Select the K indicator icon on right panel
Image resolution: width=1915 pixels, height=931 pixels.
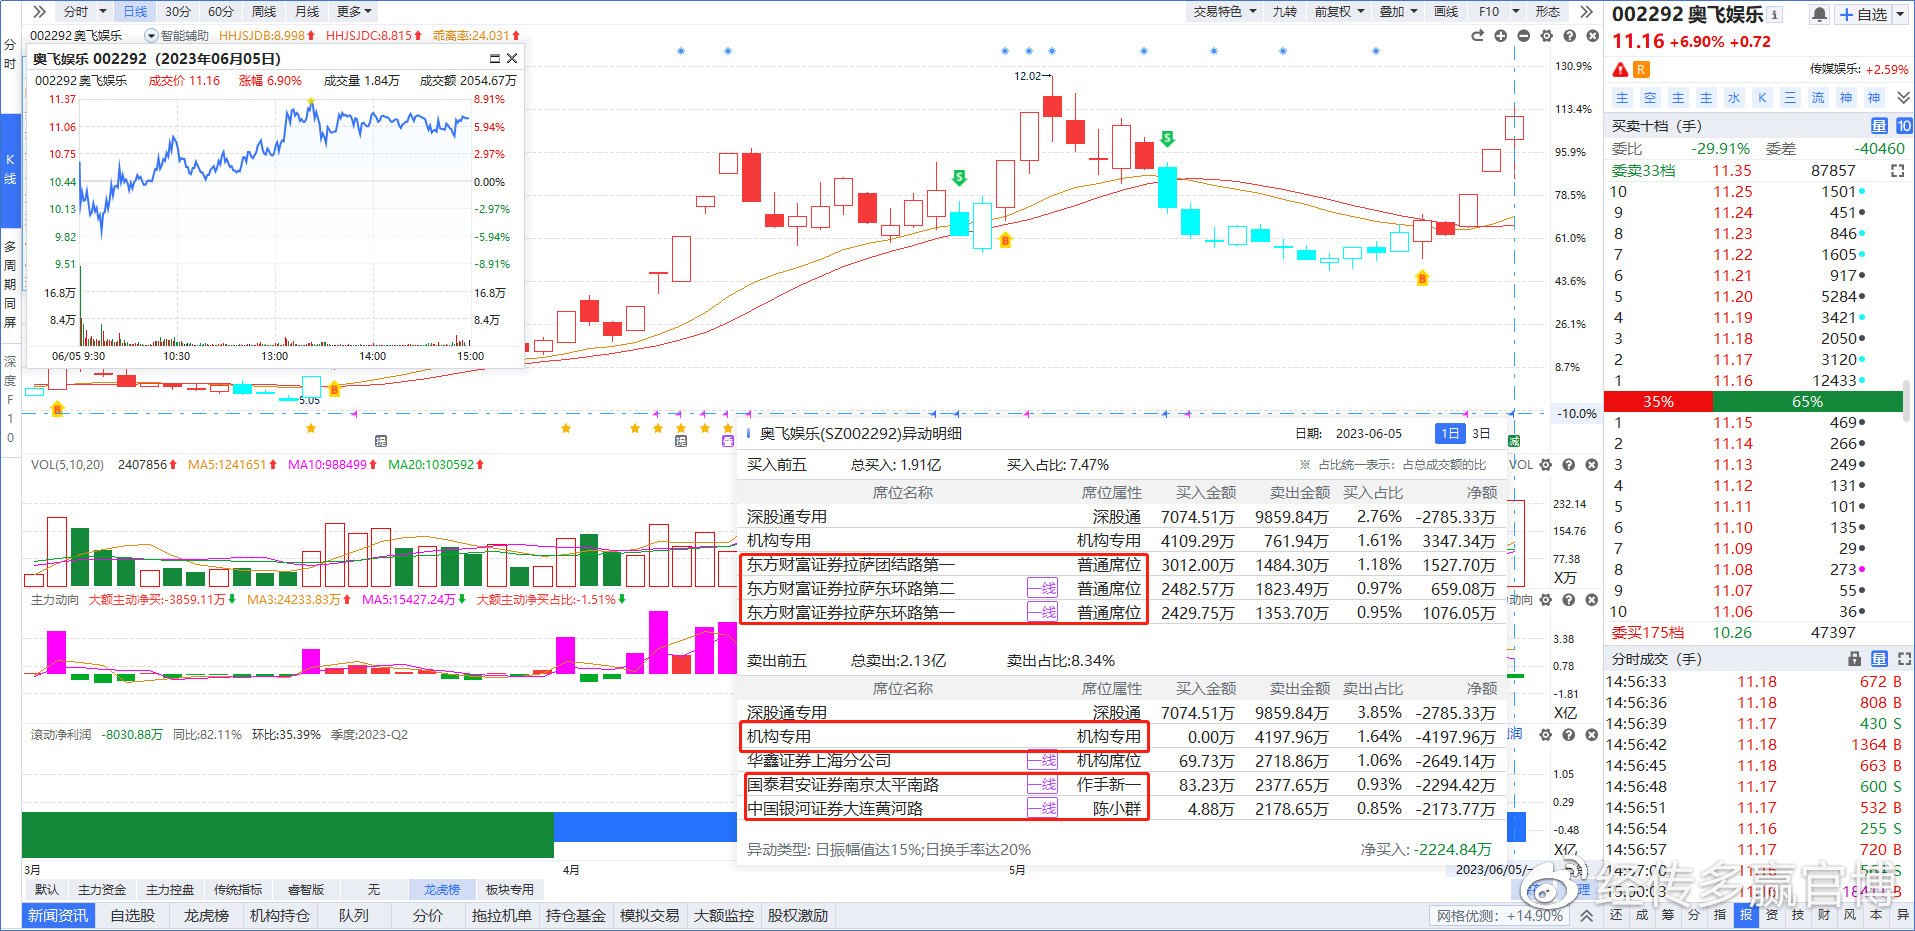[1763, 97]
